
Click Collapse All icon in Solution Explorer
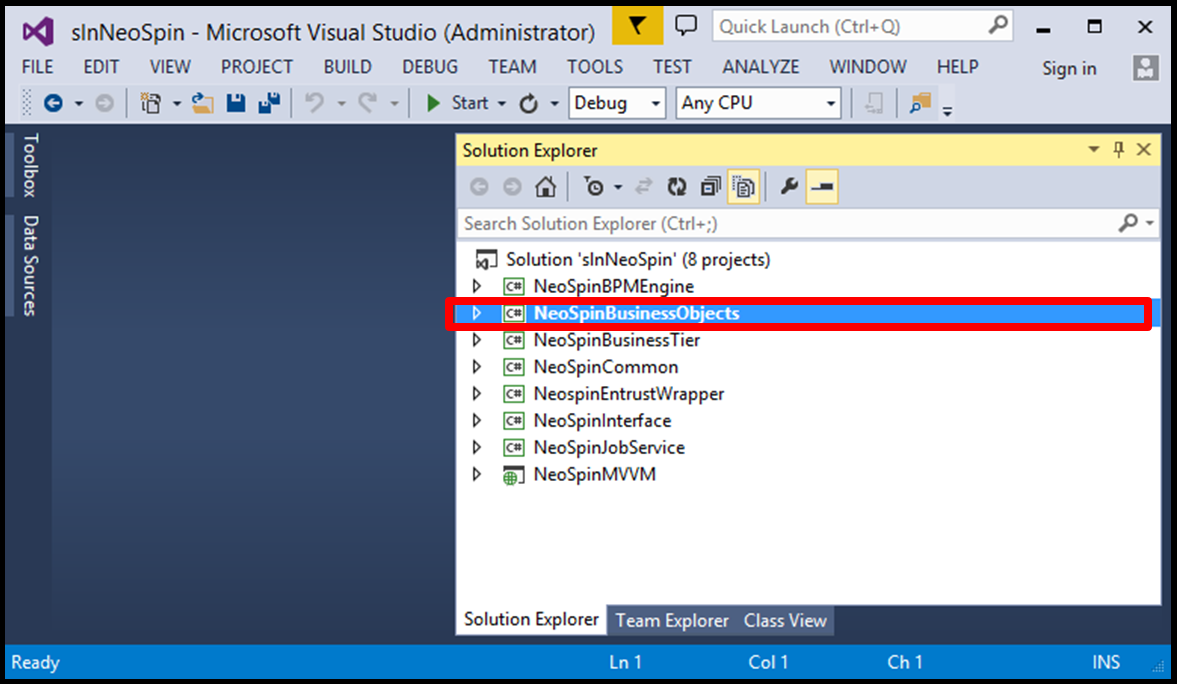point(711,186)
